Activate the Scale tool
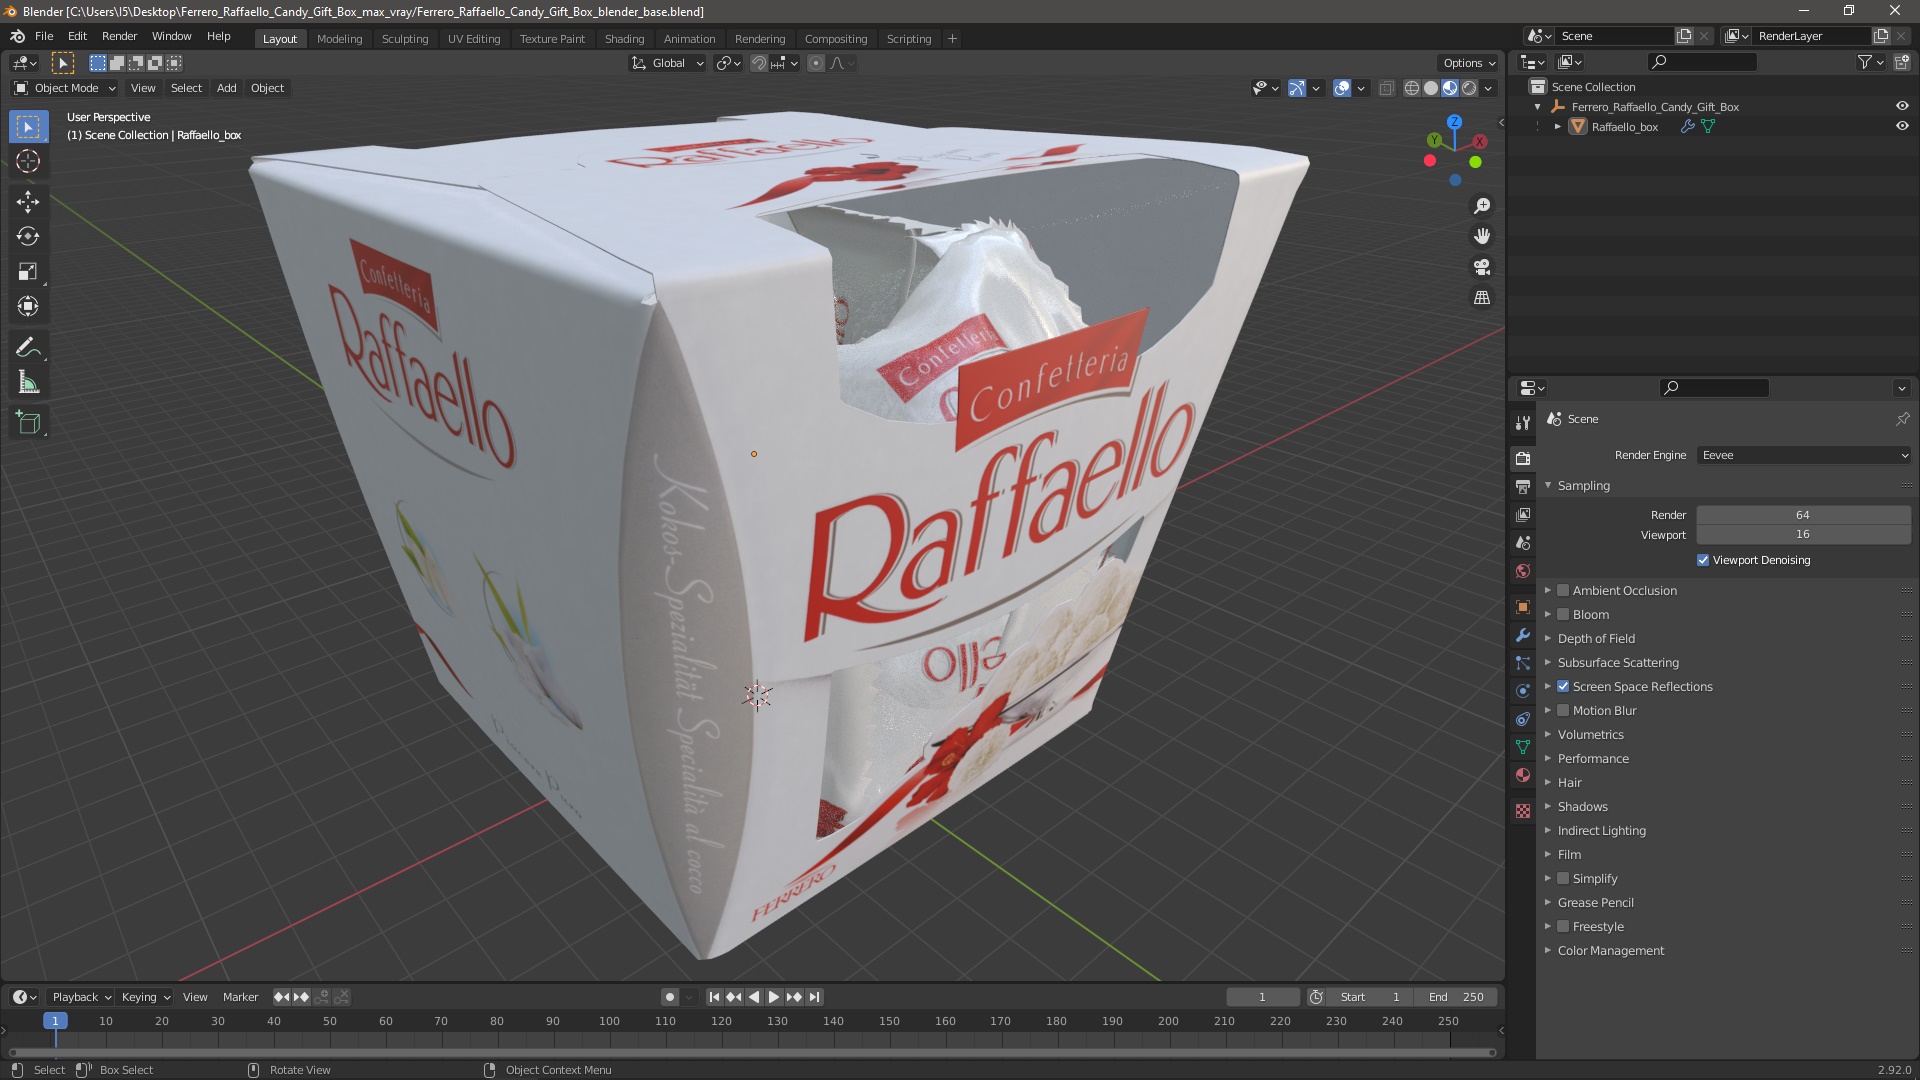The image size is (1920, 1080). click(28, 271)
